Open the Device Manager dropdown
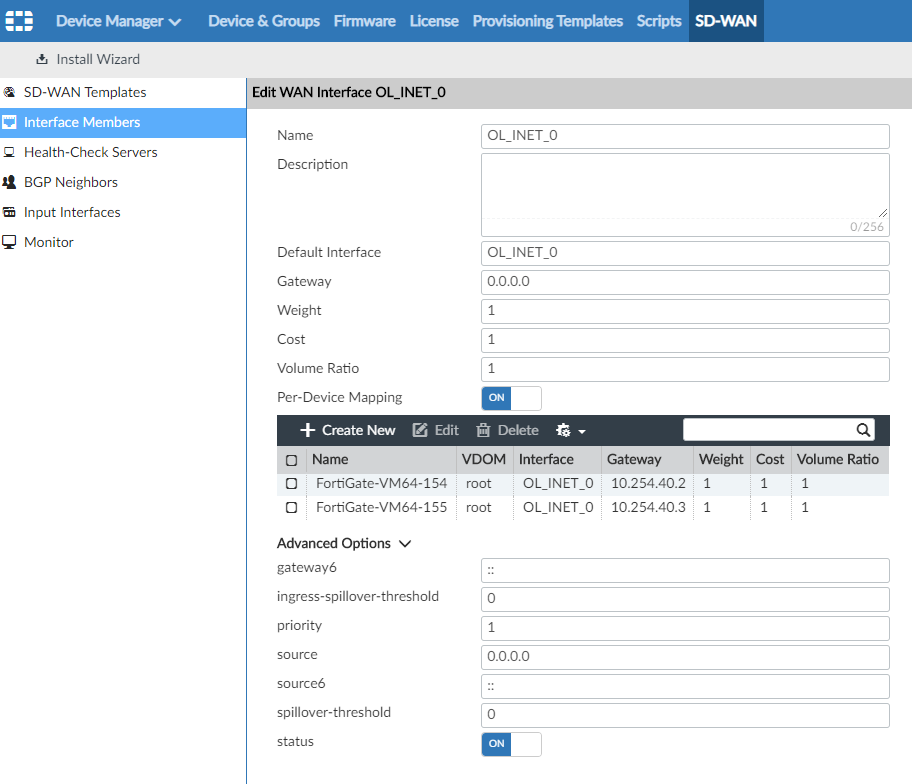The image size is (912, 784). pyautogui.click(x=118, y=20)
